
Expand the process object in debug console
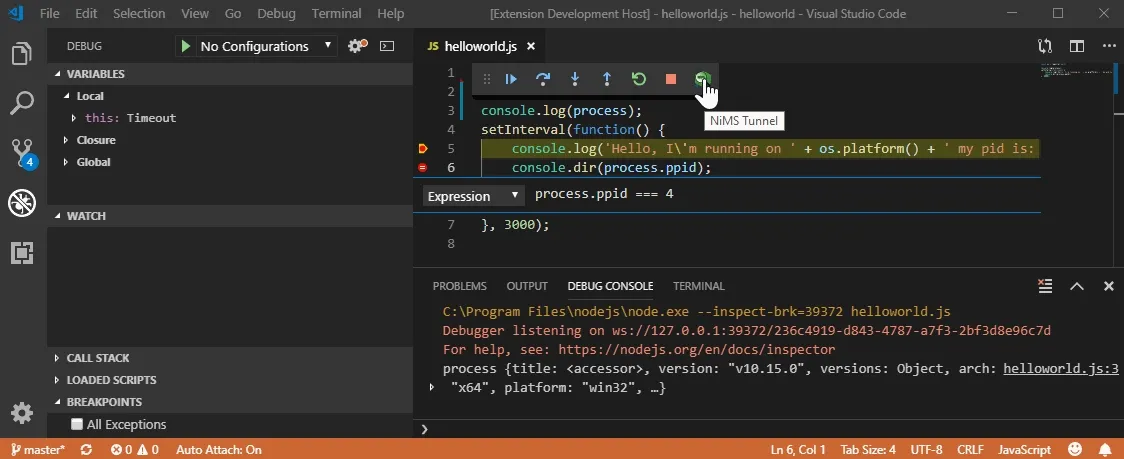(x=432, y=387)
